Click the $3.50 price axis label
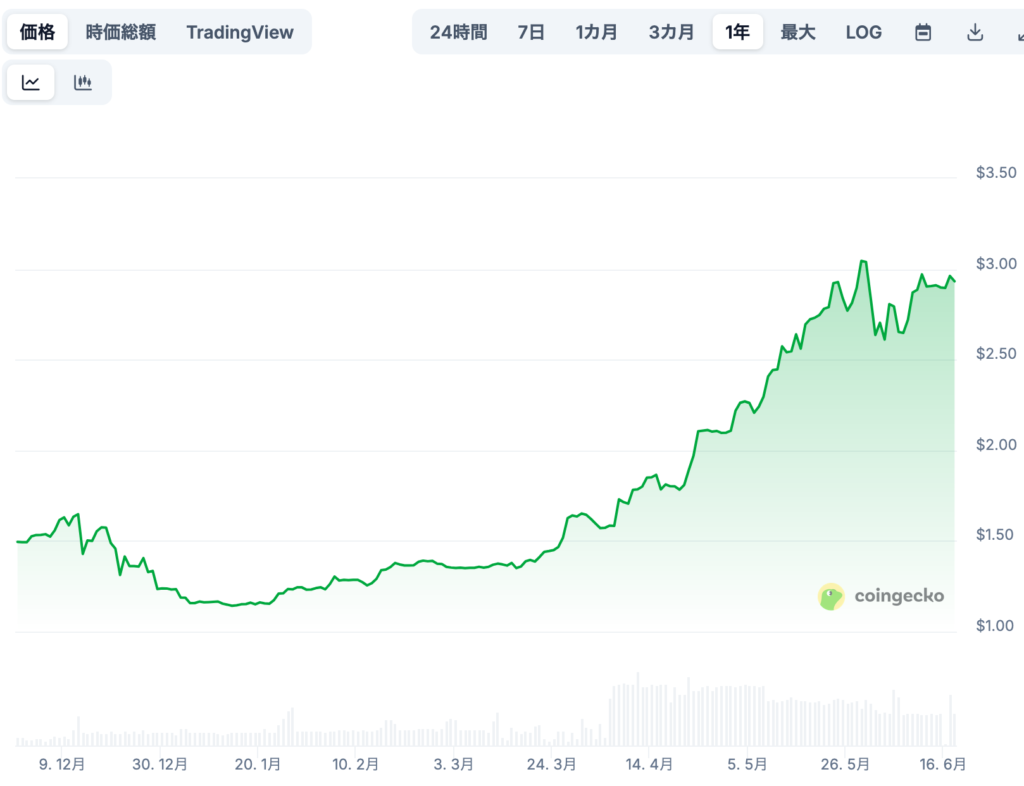1024x786 pixels. click(996, 172)
